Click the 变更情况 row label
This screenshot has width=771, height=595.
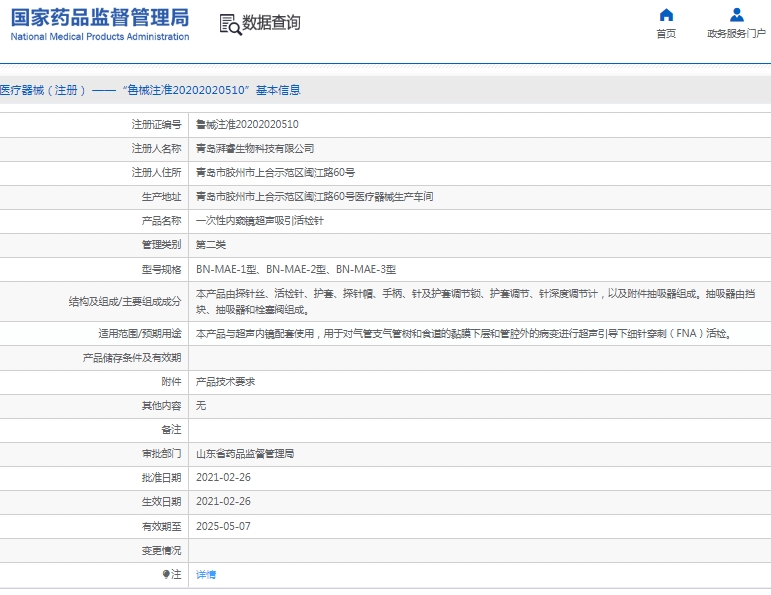tap(161, 550)
